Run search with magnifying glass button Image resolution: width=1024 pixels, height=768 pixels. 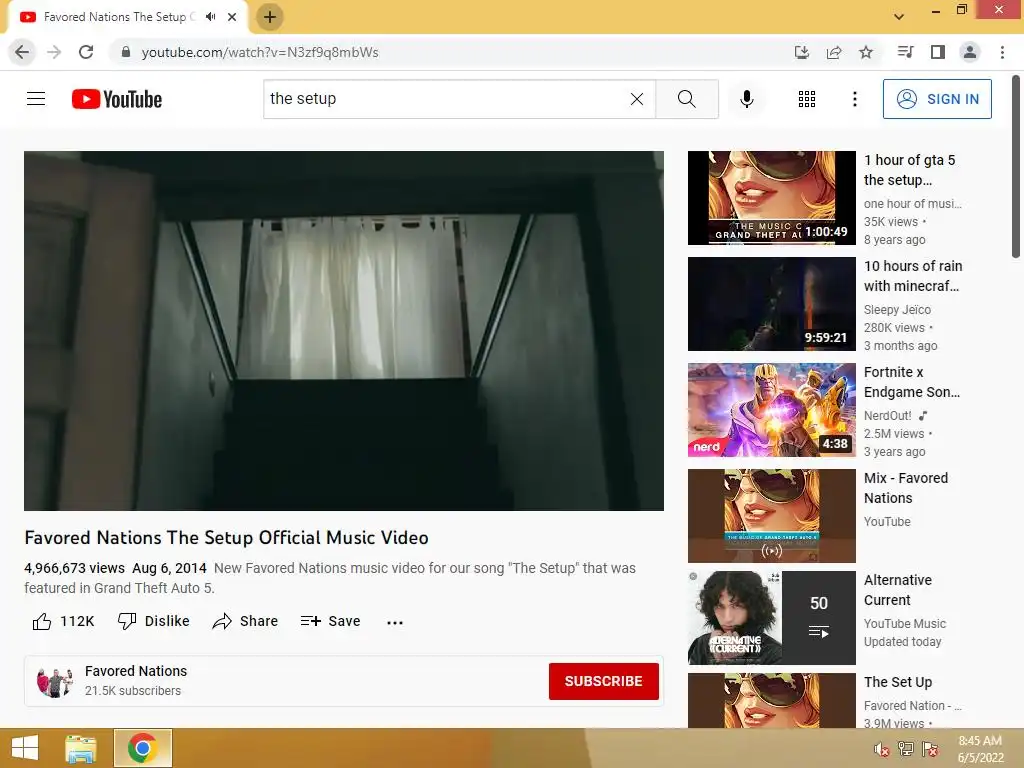[686, 99]
